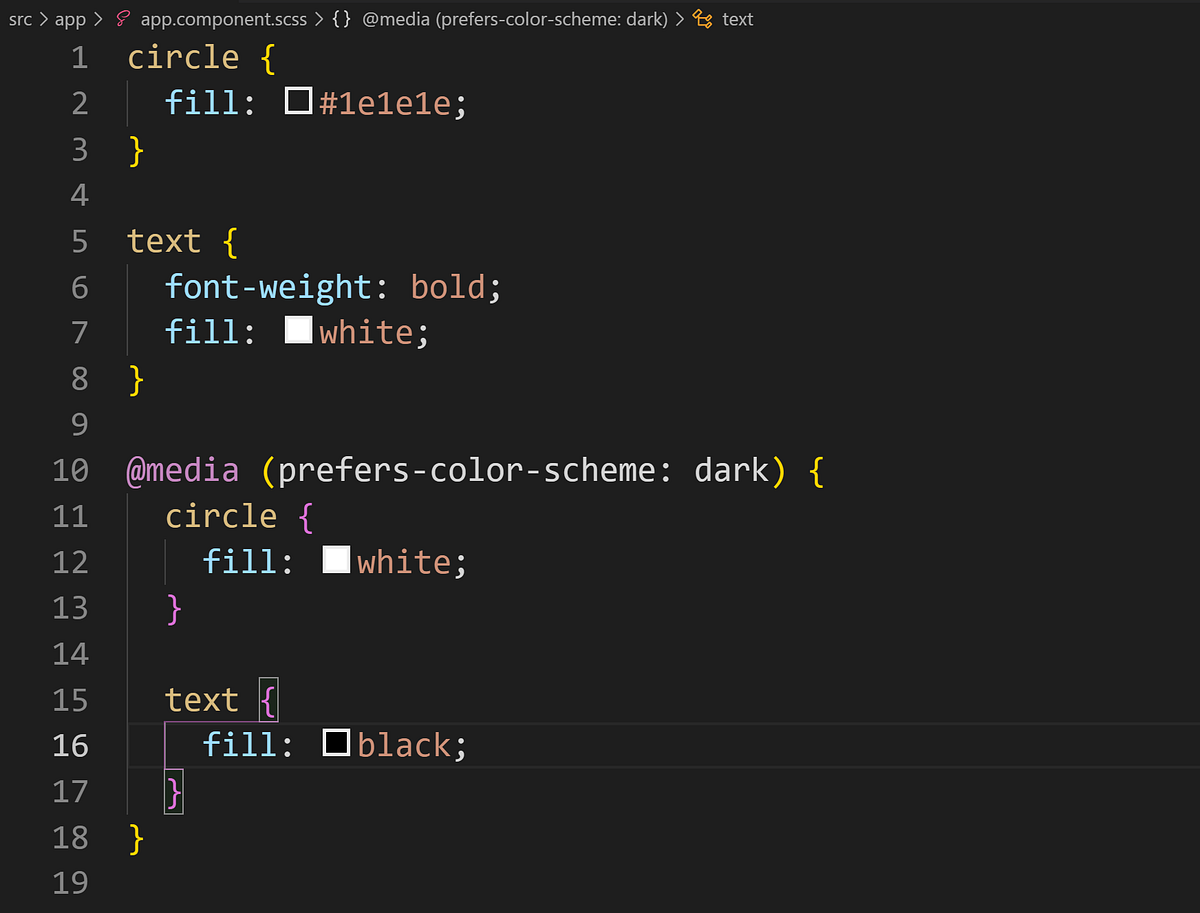Viewport: 1200px width, 913px height.
Task: Click line number 10 in the gutter
Action: [x=70, y=470]
